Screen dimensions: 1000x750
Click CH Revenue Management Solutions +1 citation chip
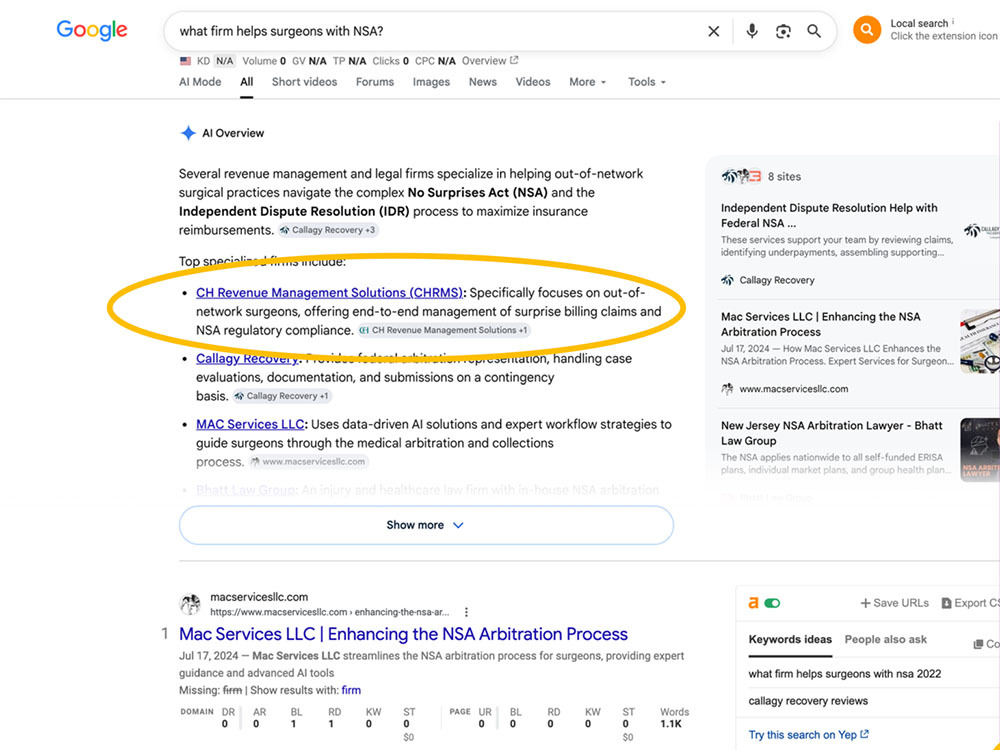click(443, 330)
